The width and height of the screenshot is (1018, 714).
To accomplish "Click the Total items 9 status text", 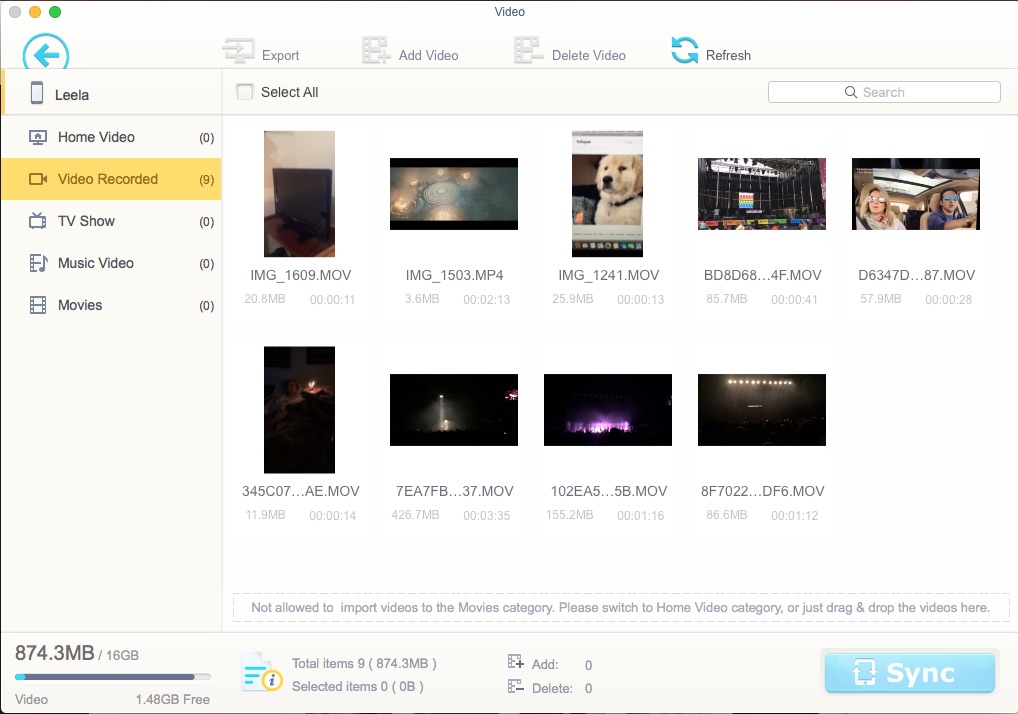I will pyautogui.click(x=364, y=663).
